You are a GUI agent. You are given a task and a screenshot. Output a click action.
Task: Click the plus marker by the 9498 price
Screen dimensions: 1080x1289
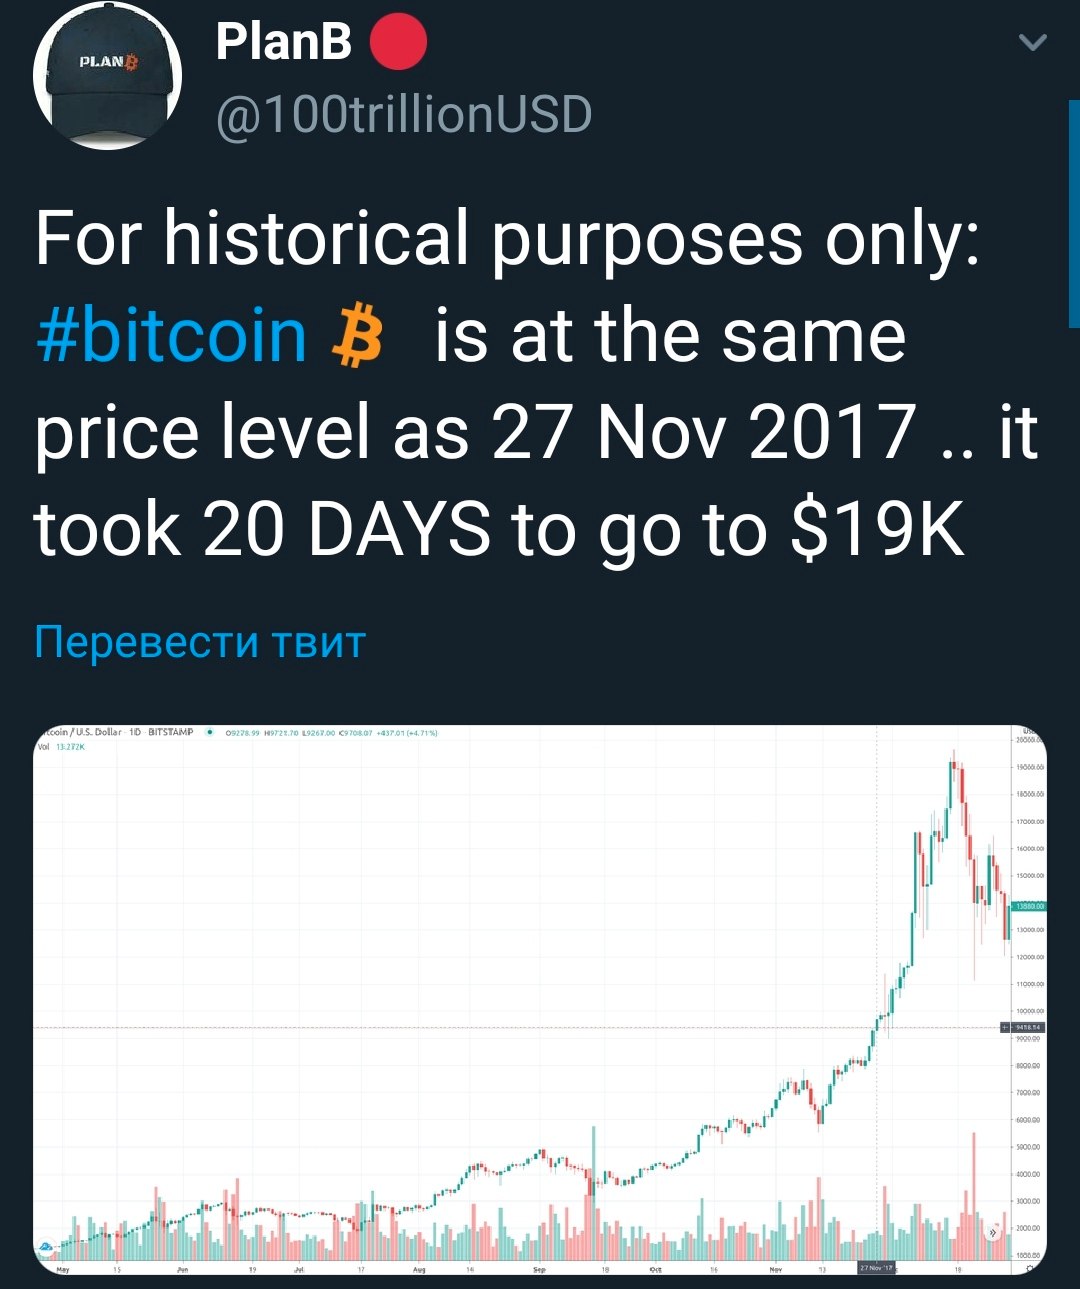1006,1027
